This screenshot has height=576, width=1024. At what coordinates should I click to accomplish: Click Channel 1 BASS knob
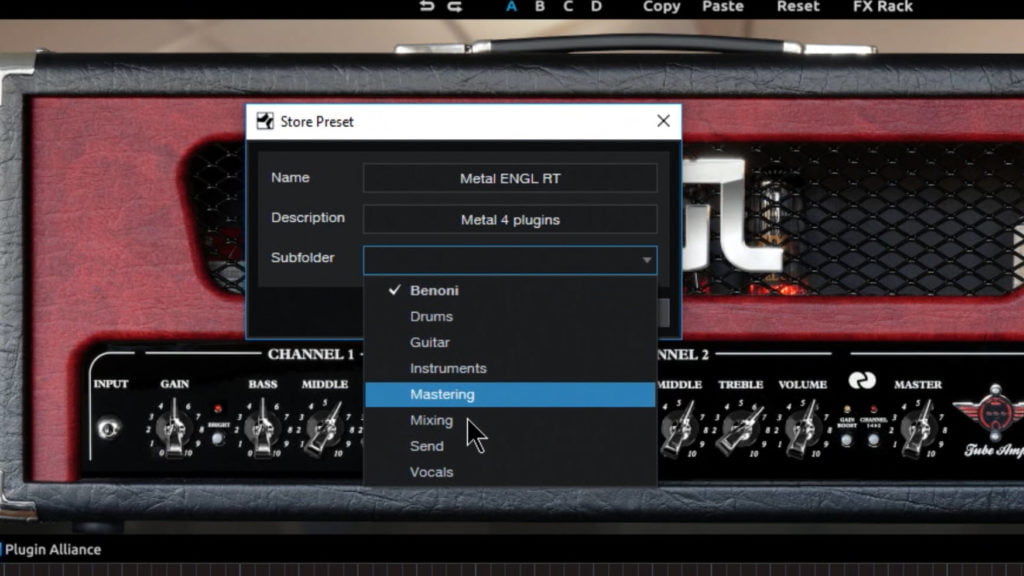point(262,429)
